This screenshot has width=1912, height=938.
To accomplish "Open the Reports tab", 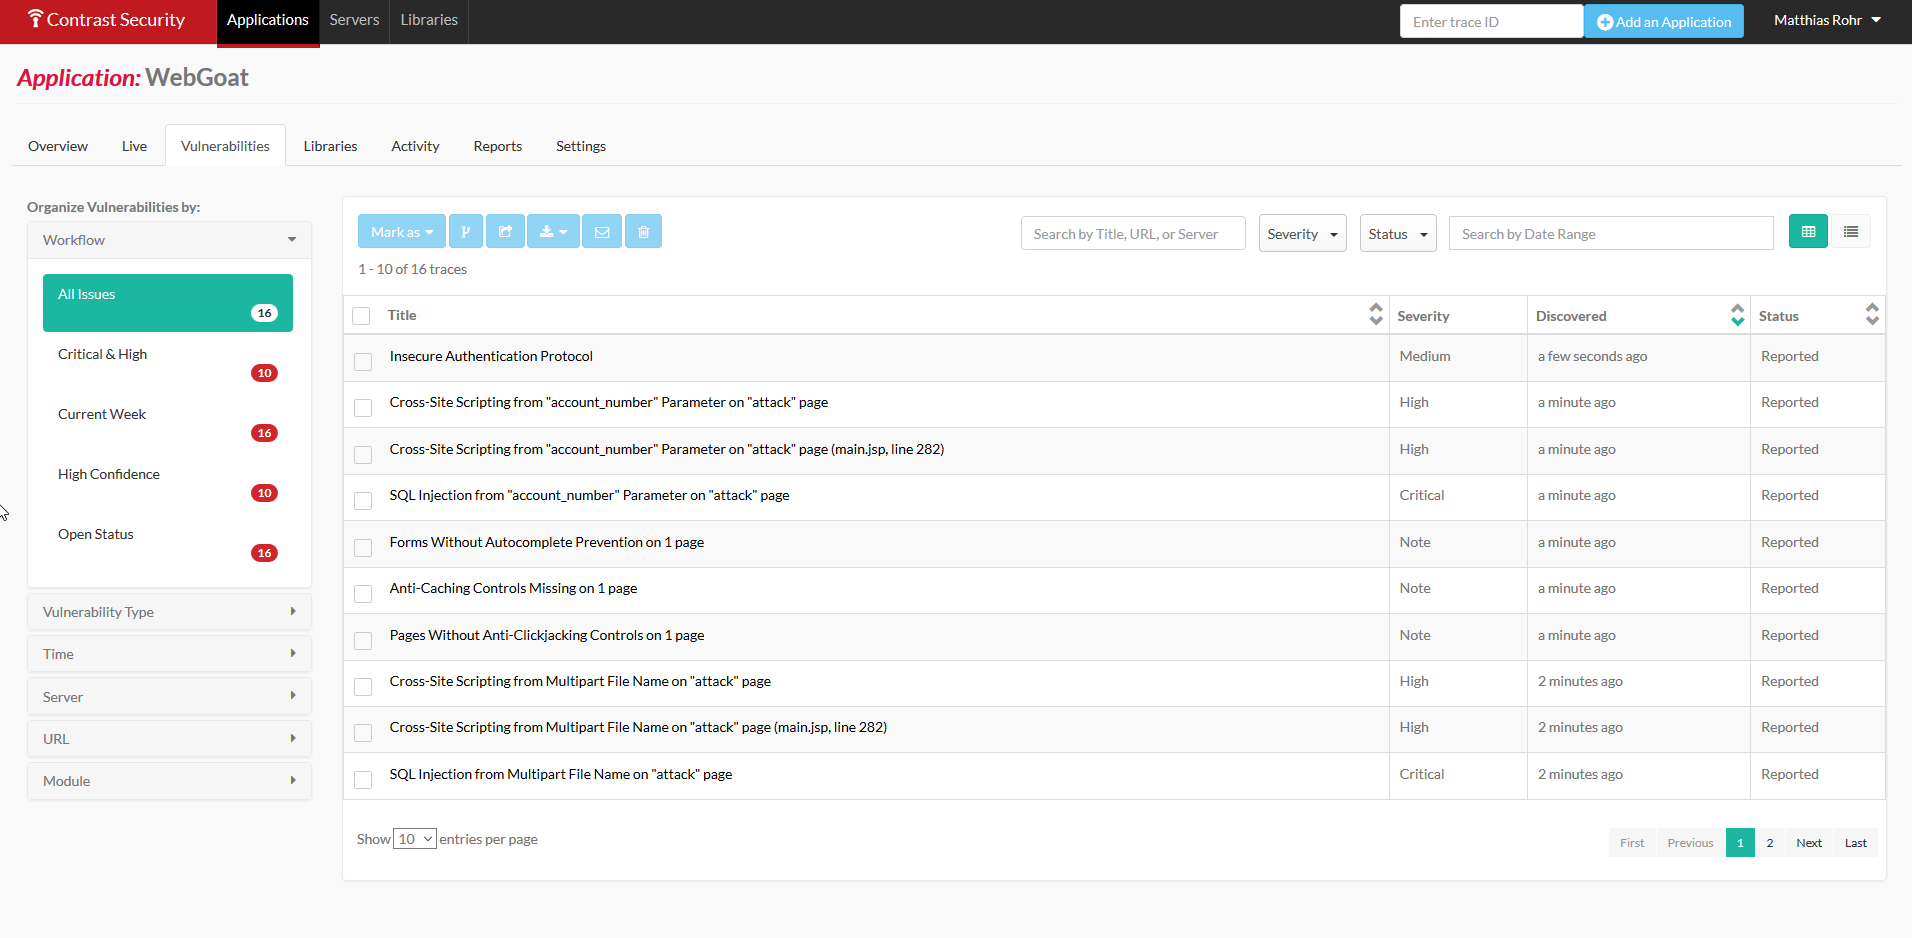I will click(x=498, y=146).
